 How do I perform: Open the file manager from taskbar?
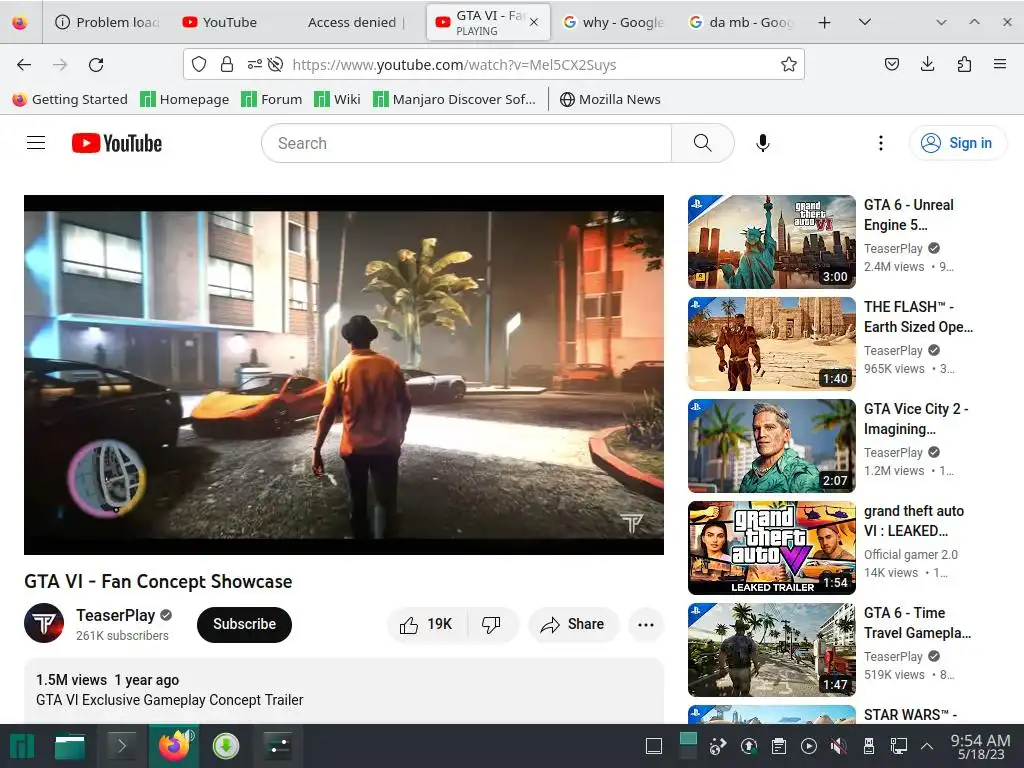click(x=70, y=746)
